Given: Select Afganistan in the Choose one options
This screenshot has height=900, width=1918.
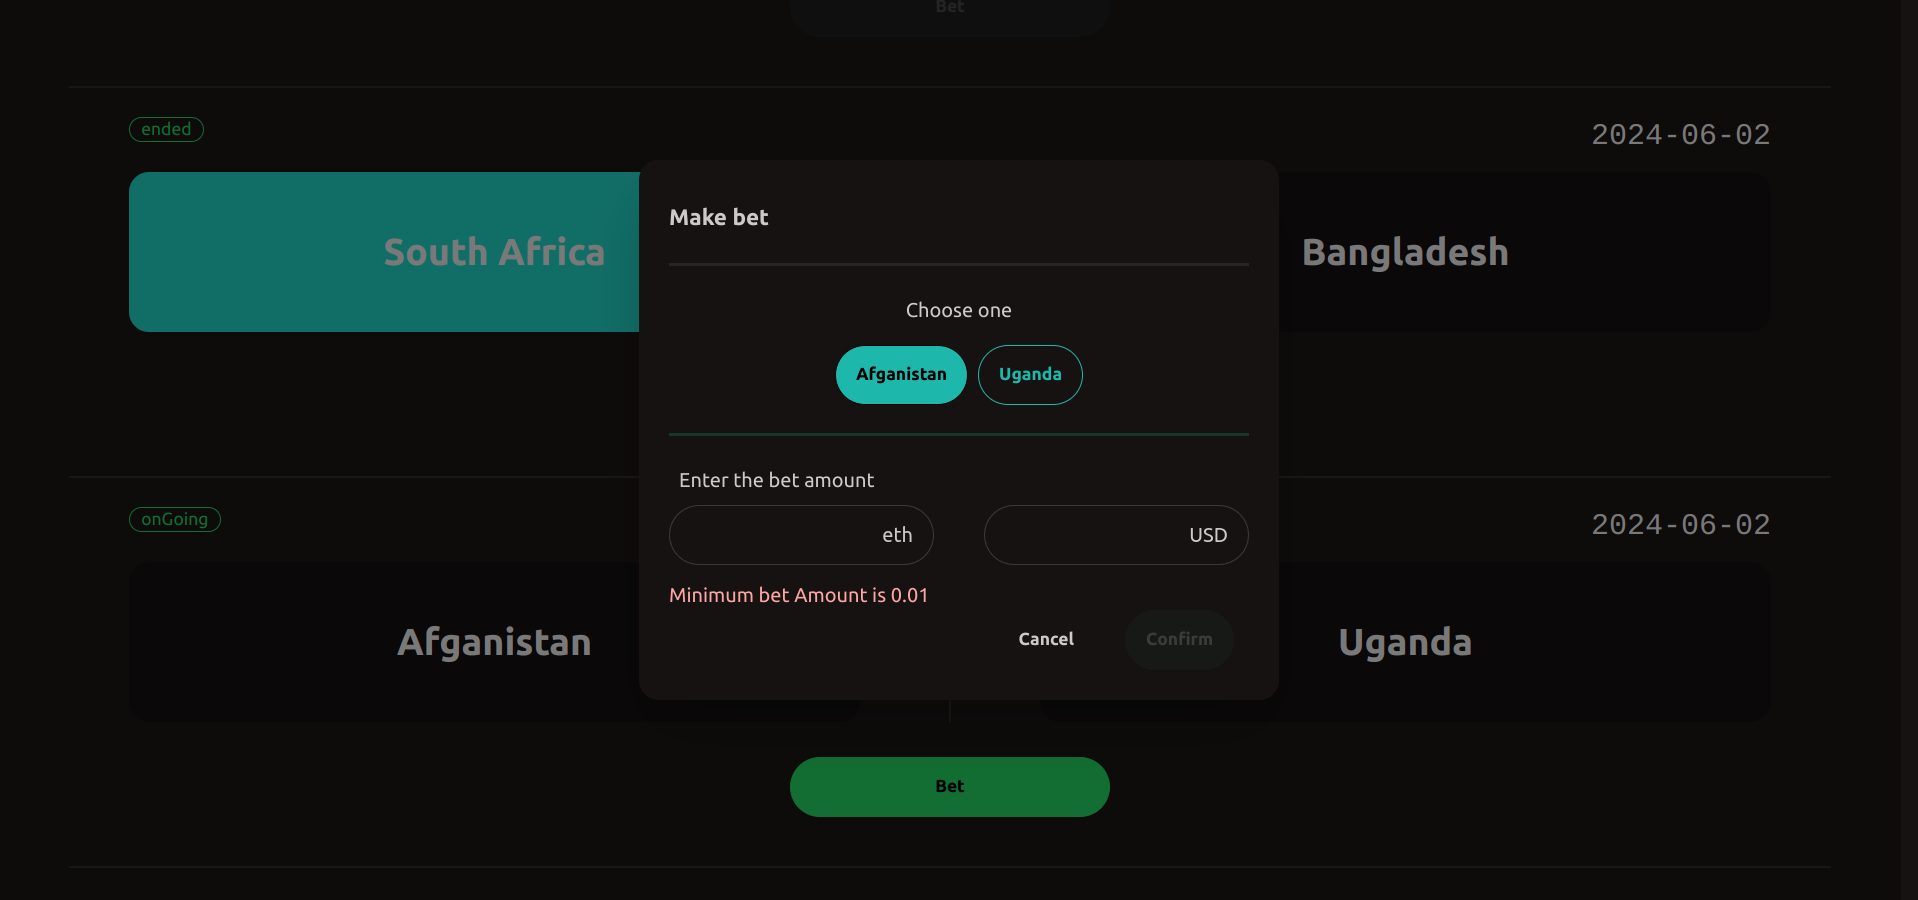Looking at the screenshot, I should tap(901, 375).
